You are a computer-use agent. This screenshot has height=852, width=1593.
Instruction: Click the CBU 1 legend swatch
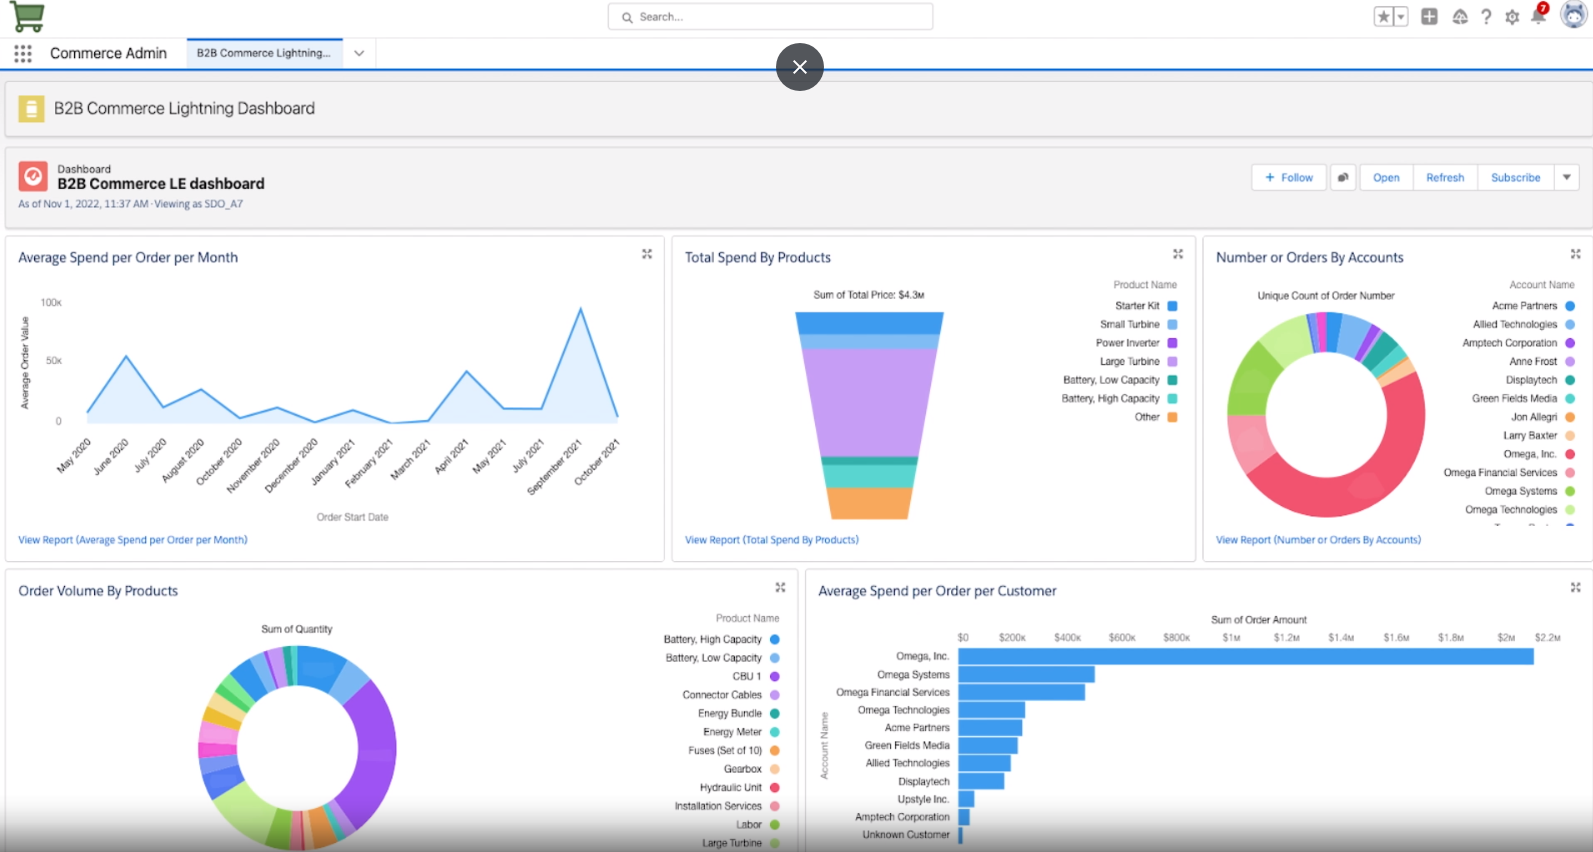click(x=774, y=677)
